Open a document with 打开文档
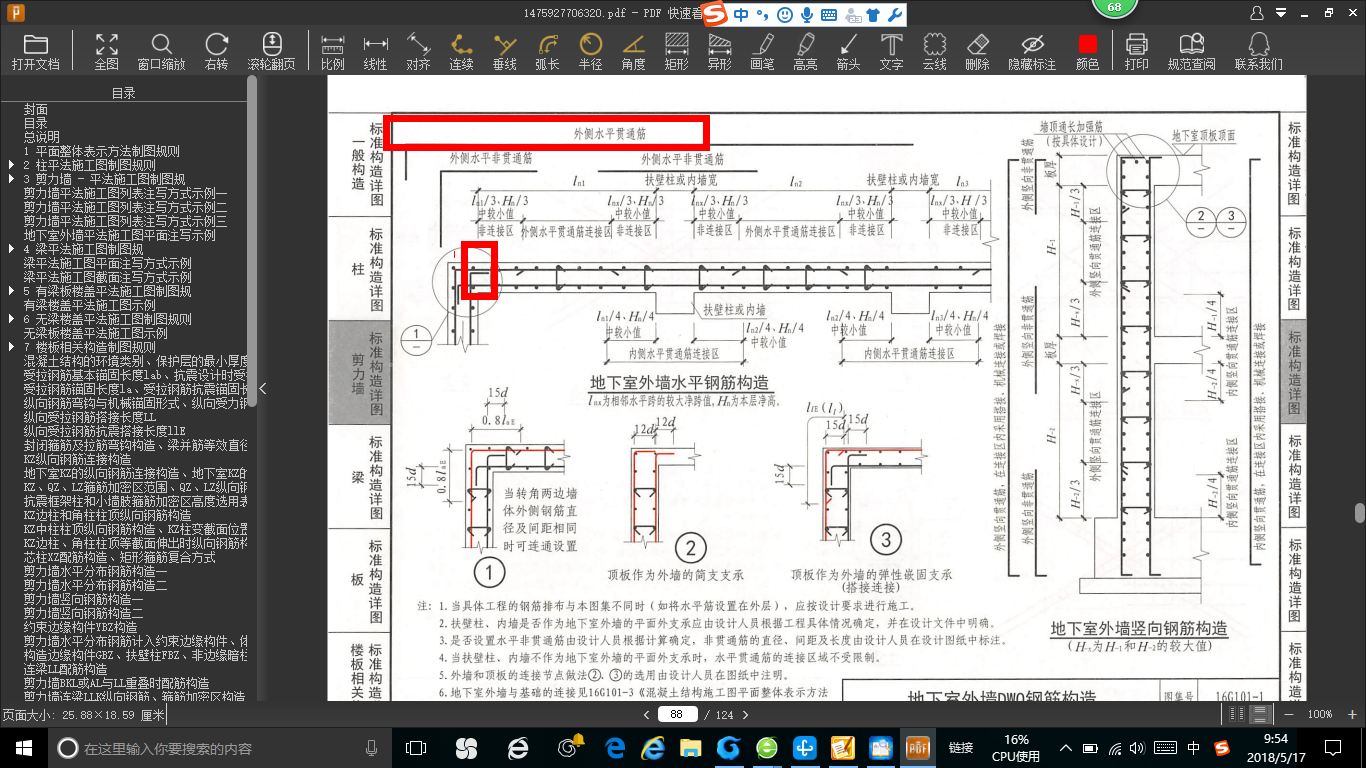 (36, 51)
